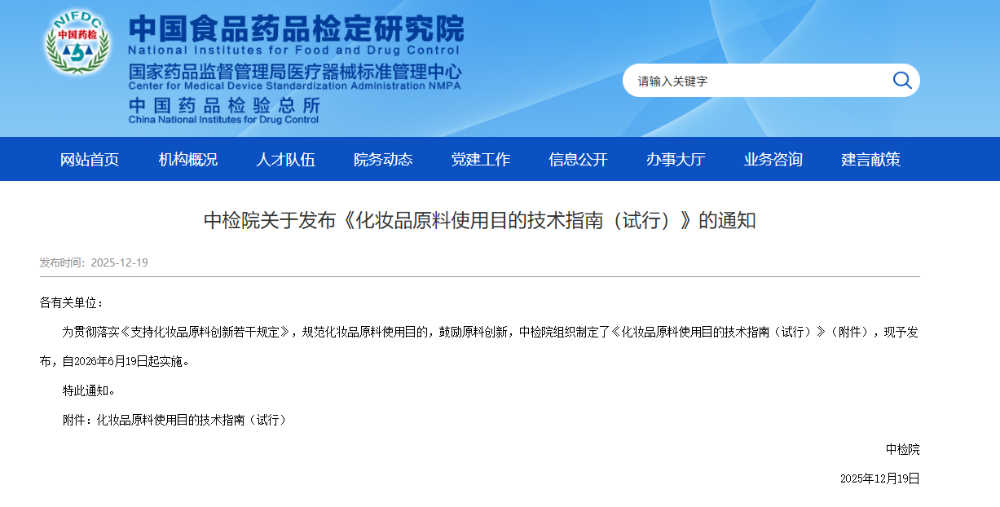Open the 网站首页 menu item
This screenshot has height=507, width=1000.
click(89, 159)
